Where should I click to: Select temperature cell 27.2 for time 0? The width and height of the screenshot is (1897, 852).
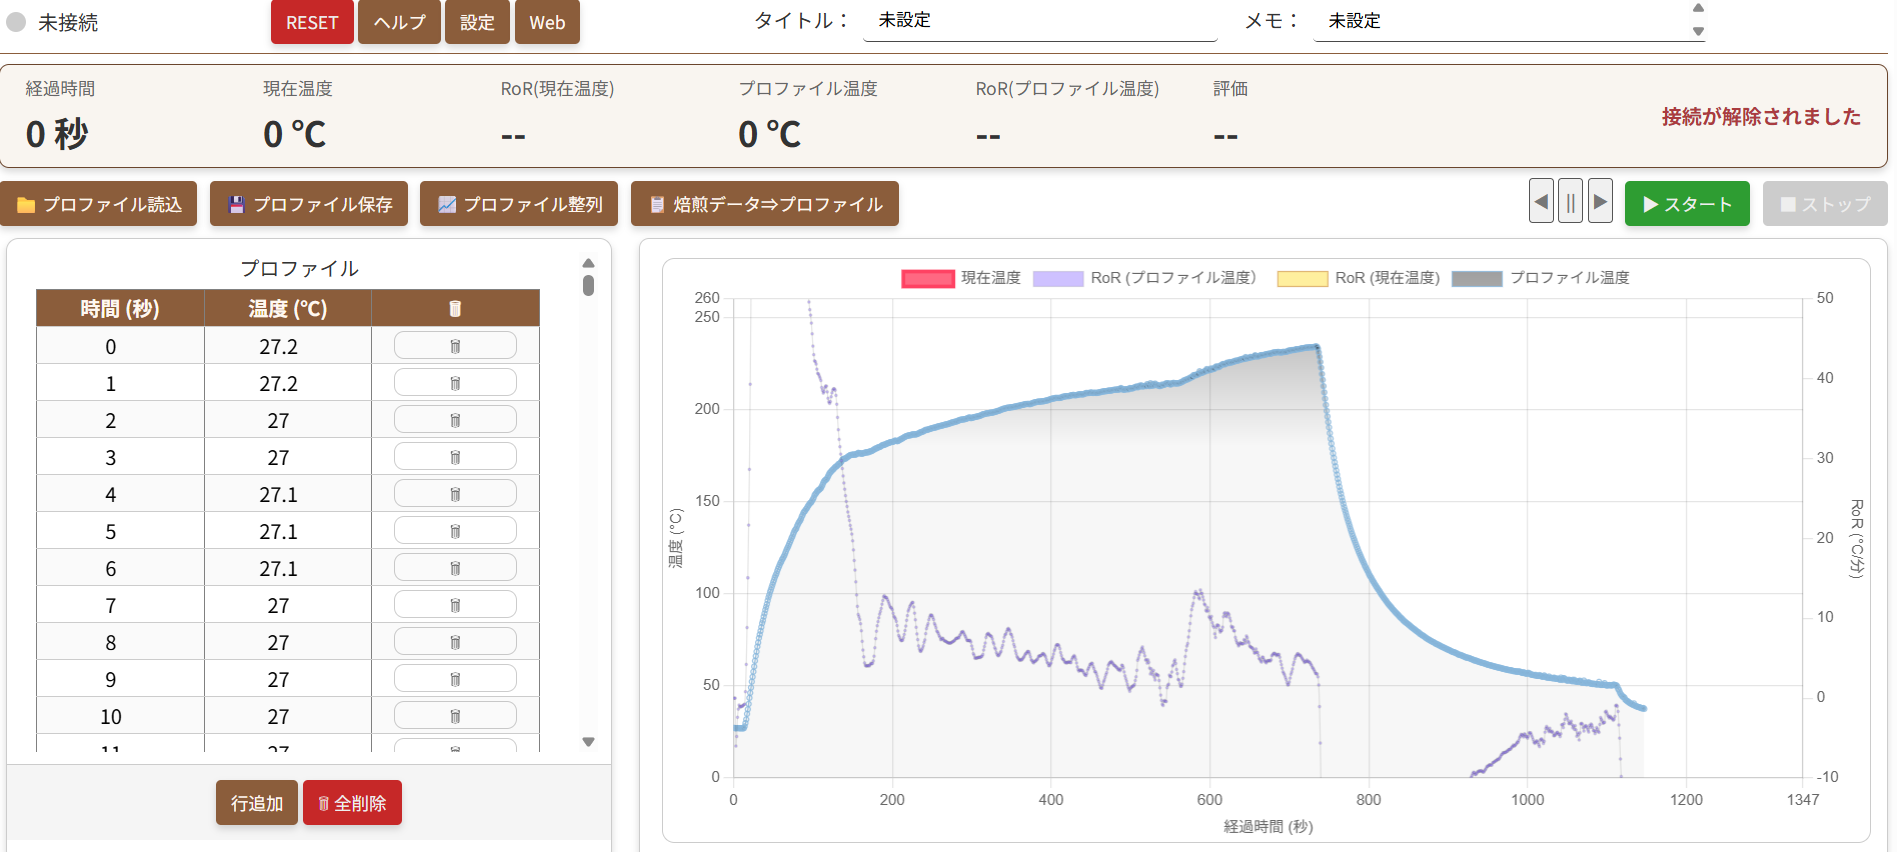point(288,346)
